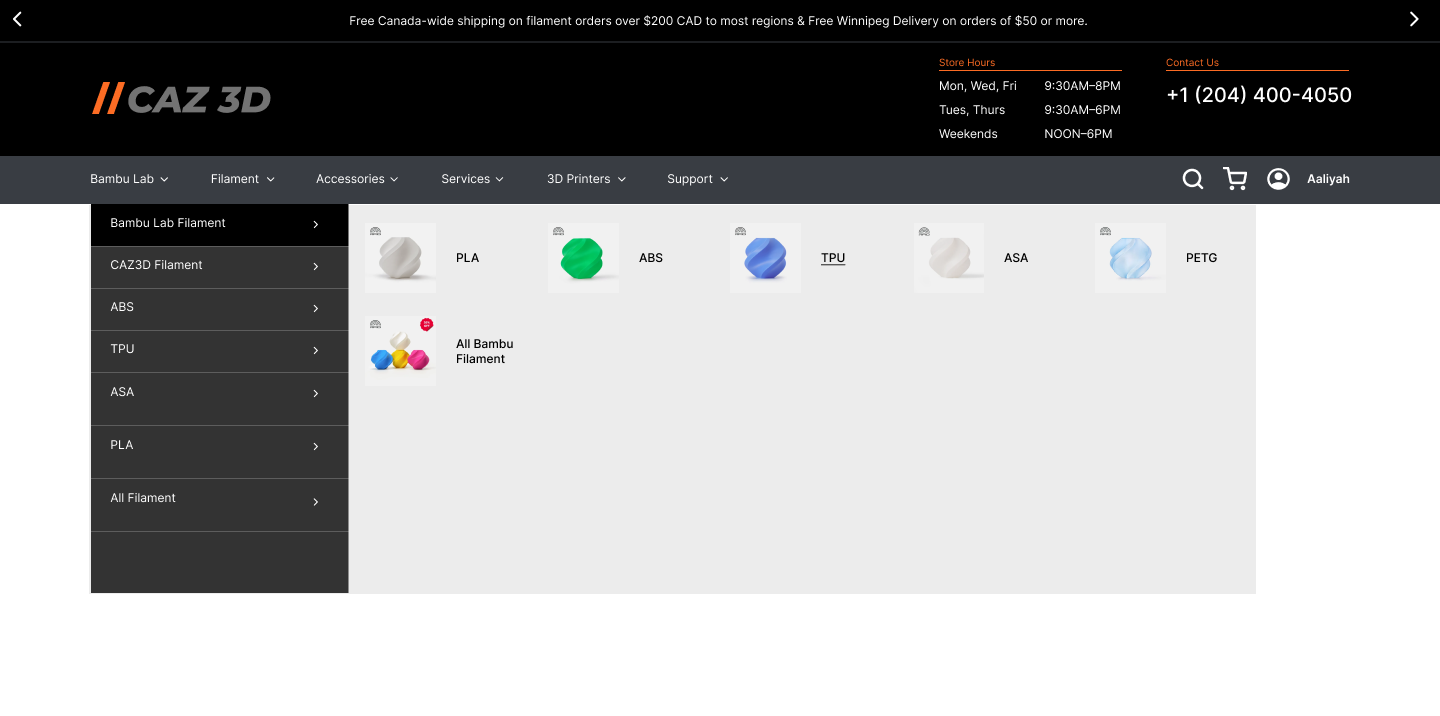Click the light blue PETG thumbnail

coord(1130,258)
